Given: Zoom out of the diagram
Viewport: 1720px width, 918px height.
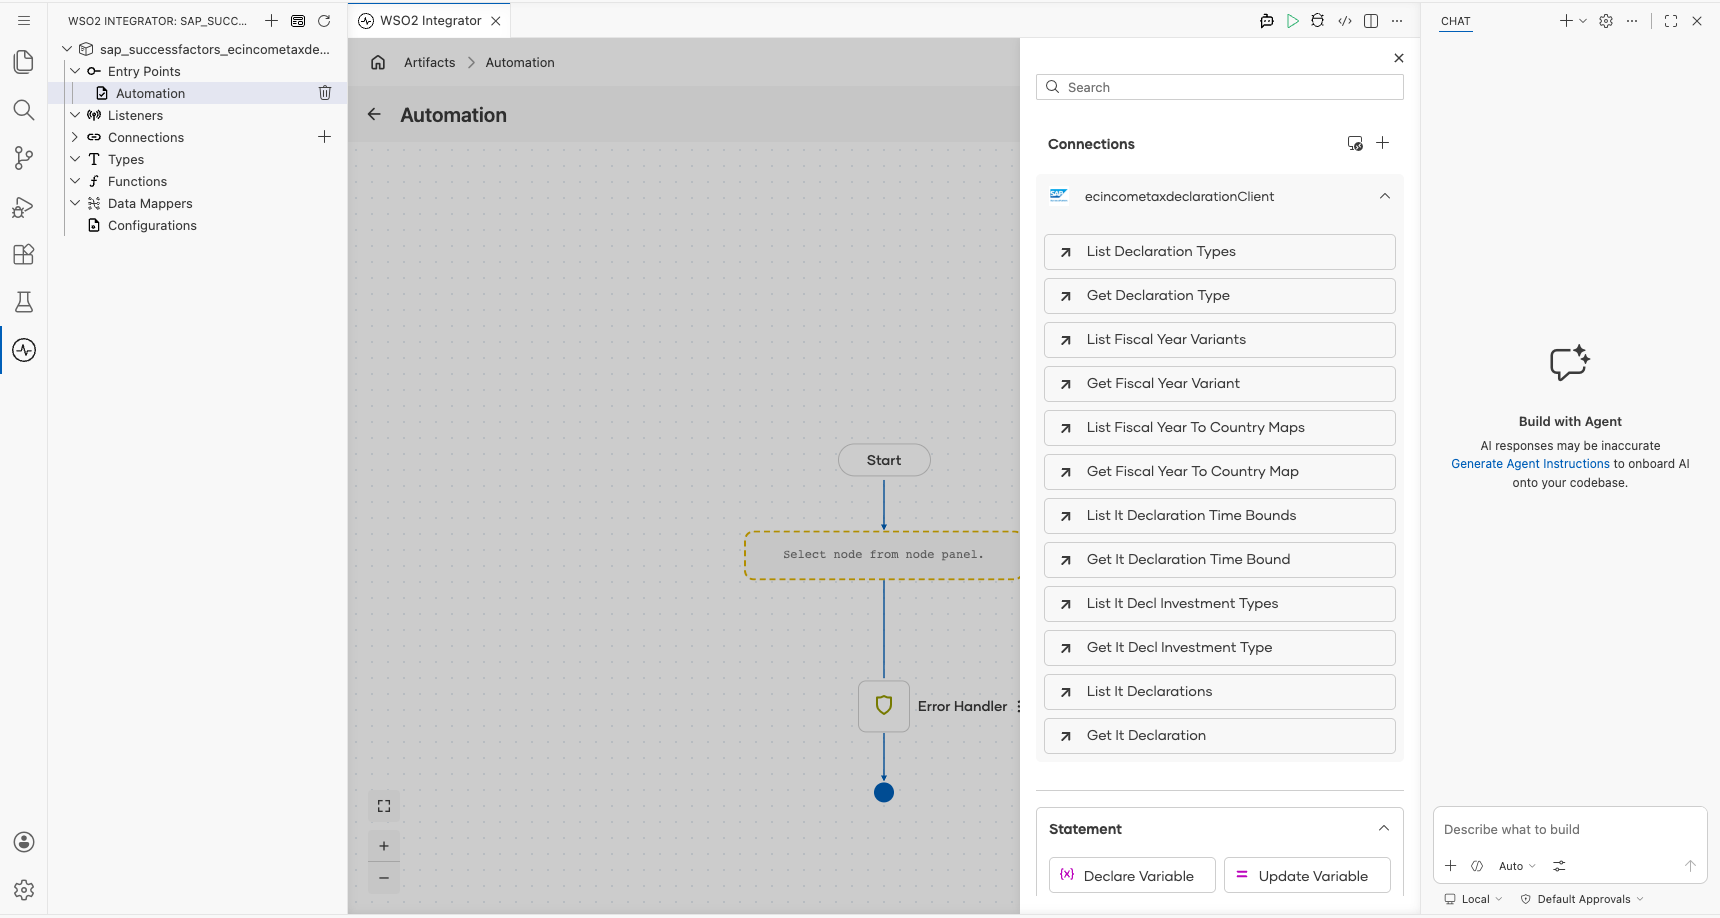Looking at the screenshot, I should (384, 878).
